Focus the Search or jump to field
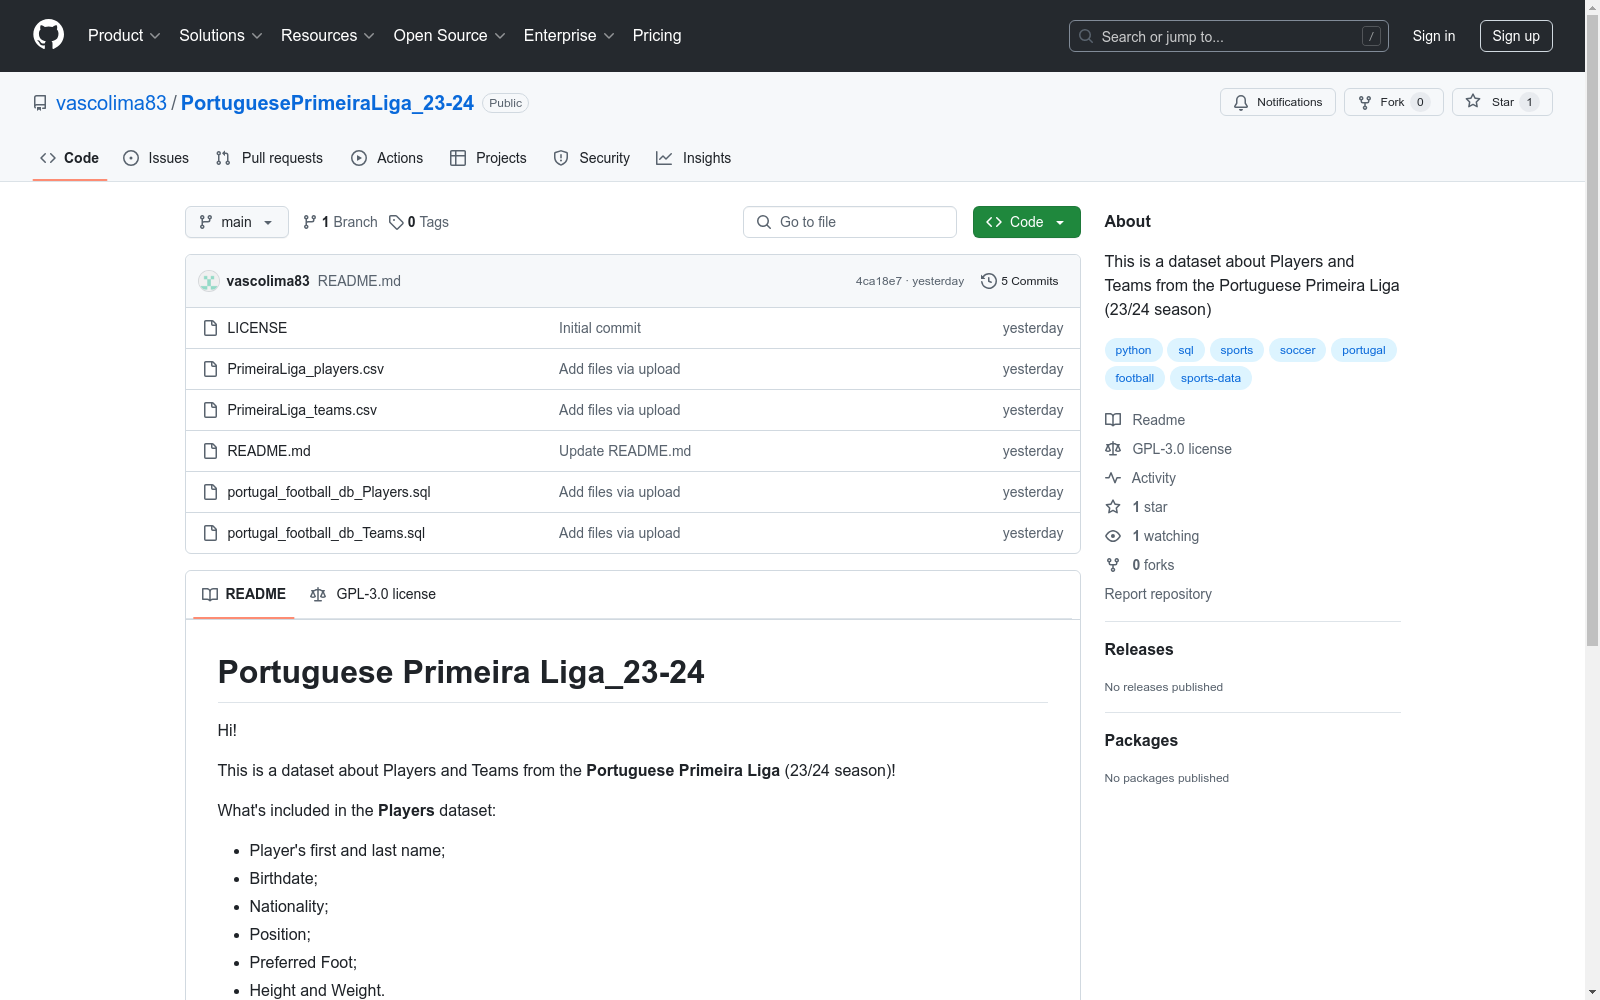 [1229, 36]
